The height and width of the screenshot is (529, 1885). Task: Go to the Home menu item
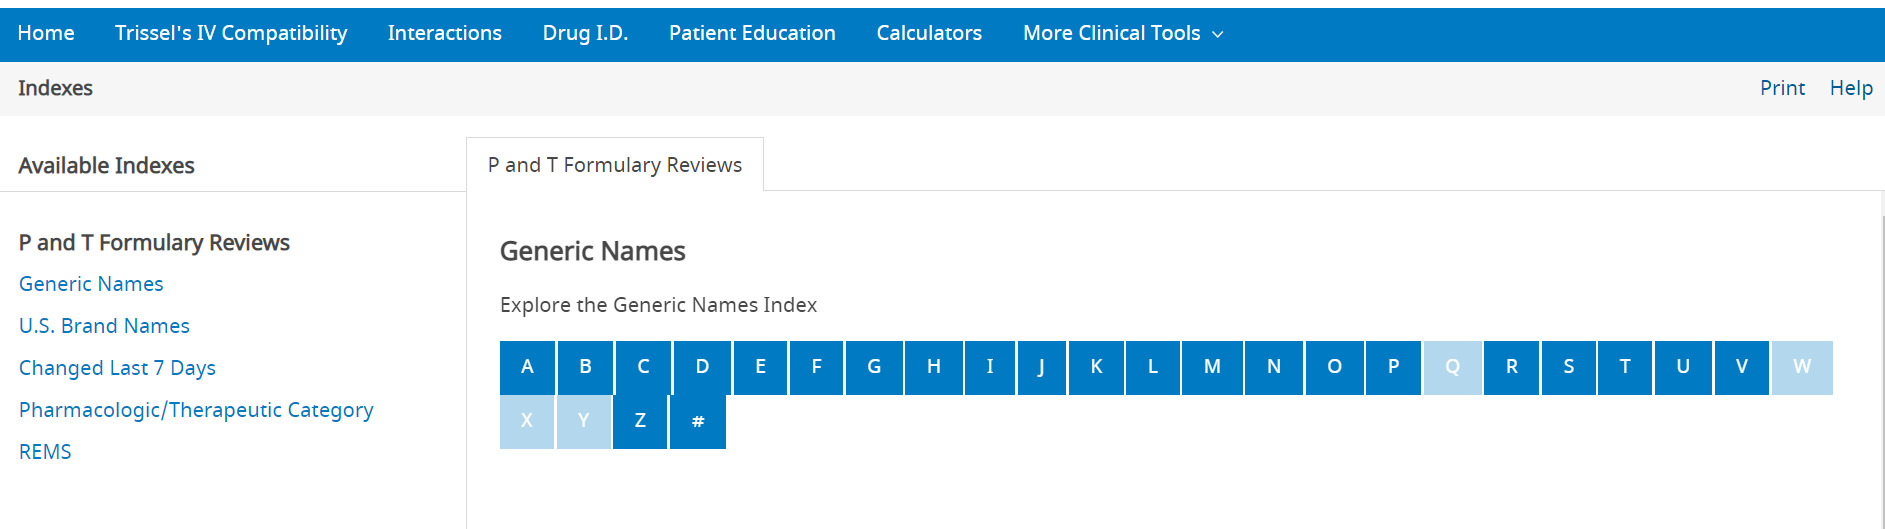coord(46,33)
